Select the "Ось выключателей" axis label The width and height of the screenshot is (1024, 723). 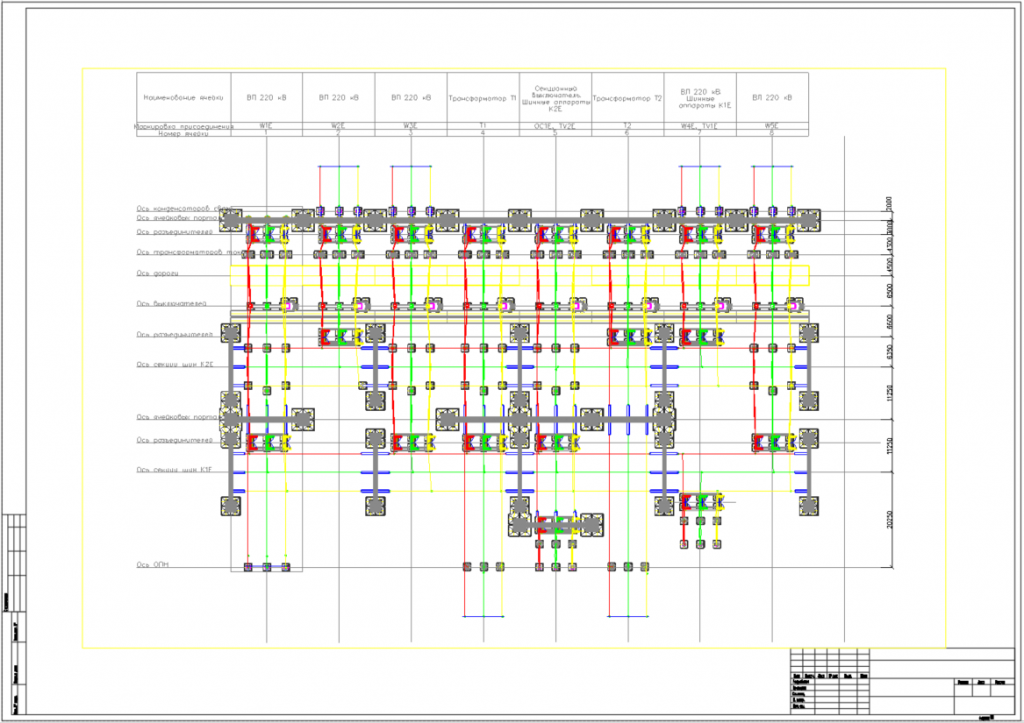[x=171, y=304]
